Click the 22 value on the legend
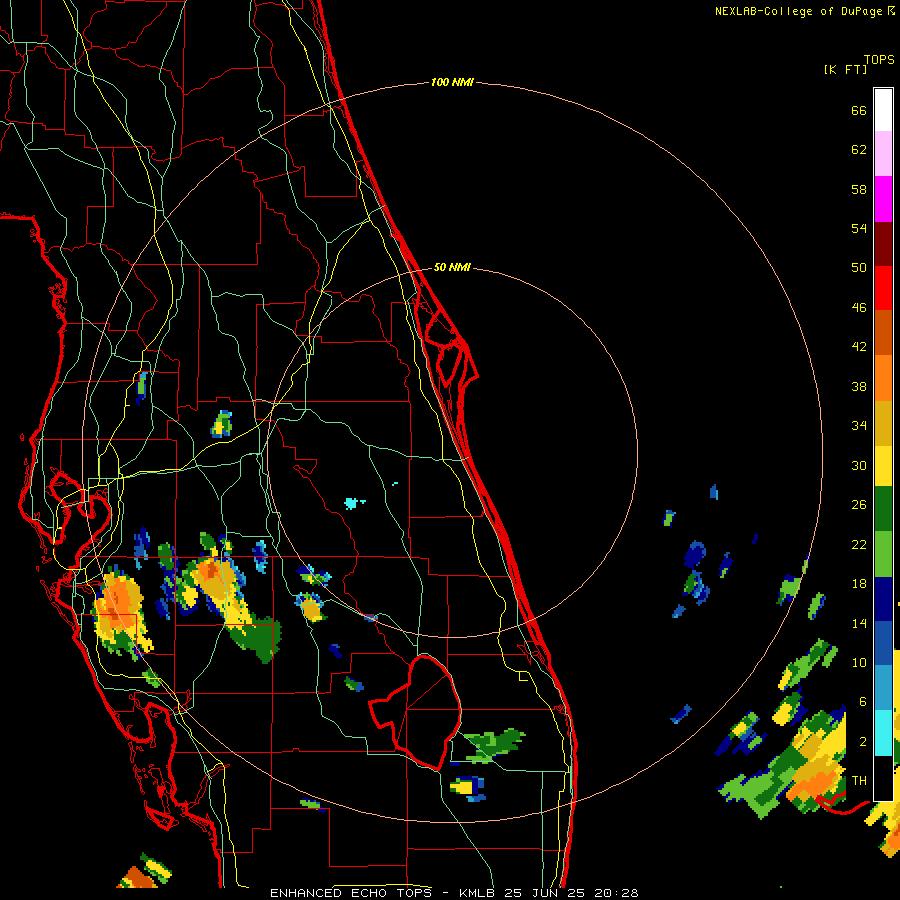900x900 pixels. coord(859,544)
